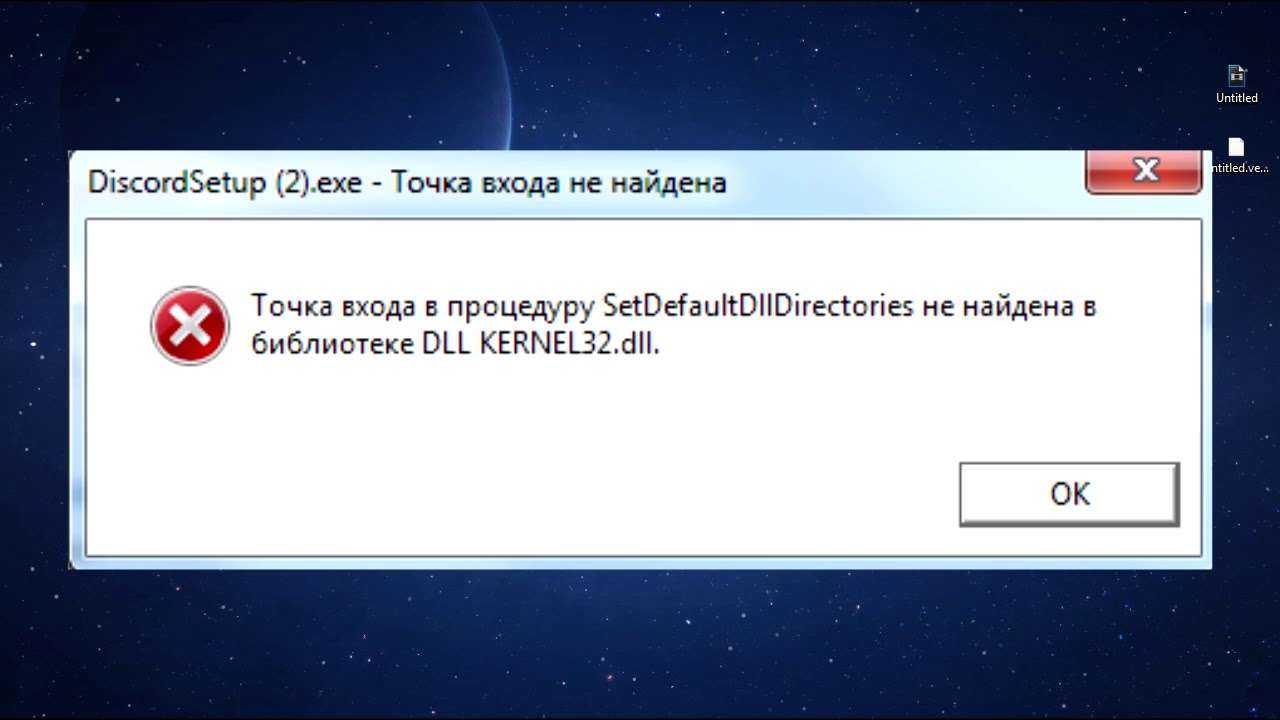Click the red error cross icon

click(x=190, y=325)
